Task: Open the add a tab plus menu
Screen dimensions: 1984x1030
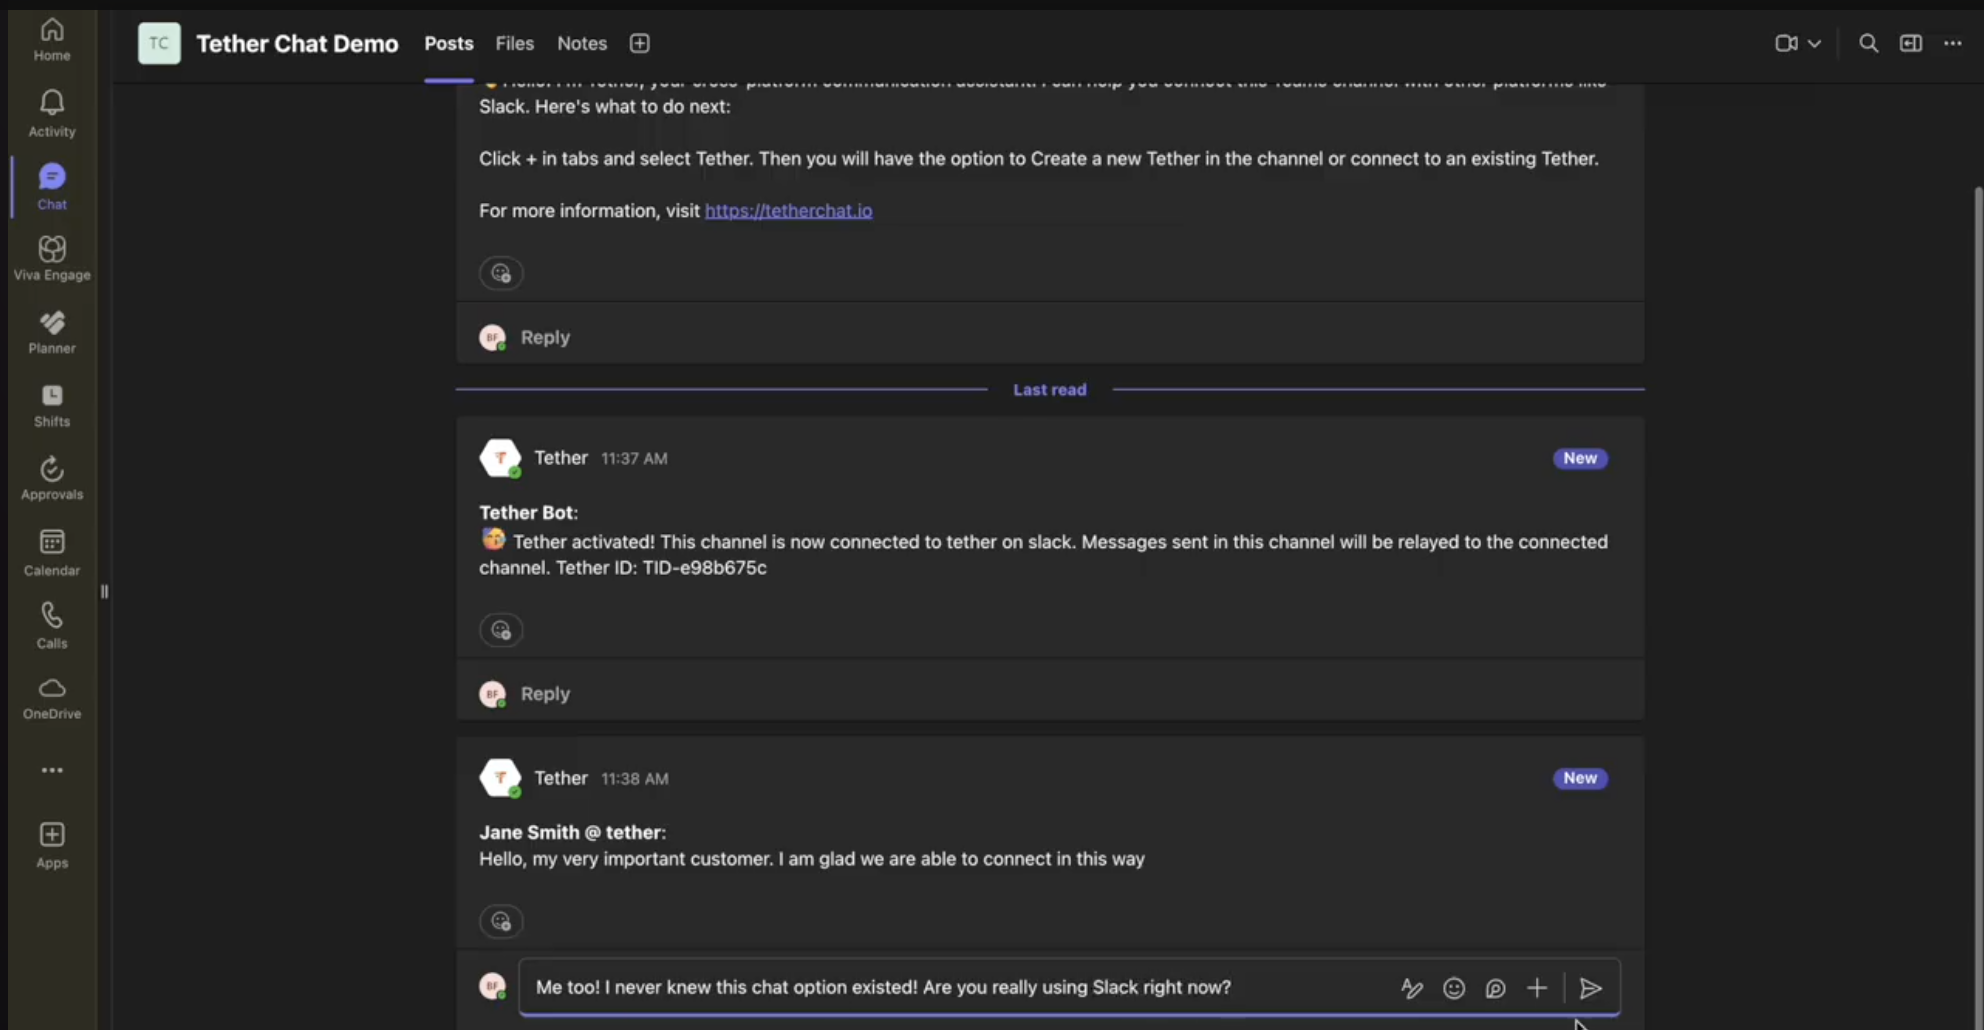Action: [x=639, y=43]
